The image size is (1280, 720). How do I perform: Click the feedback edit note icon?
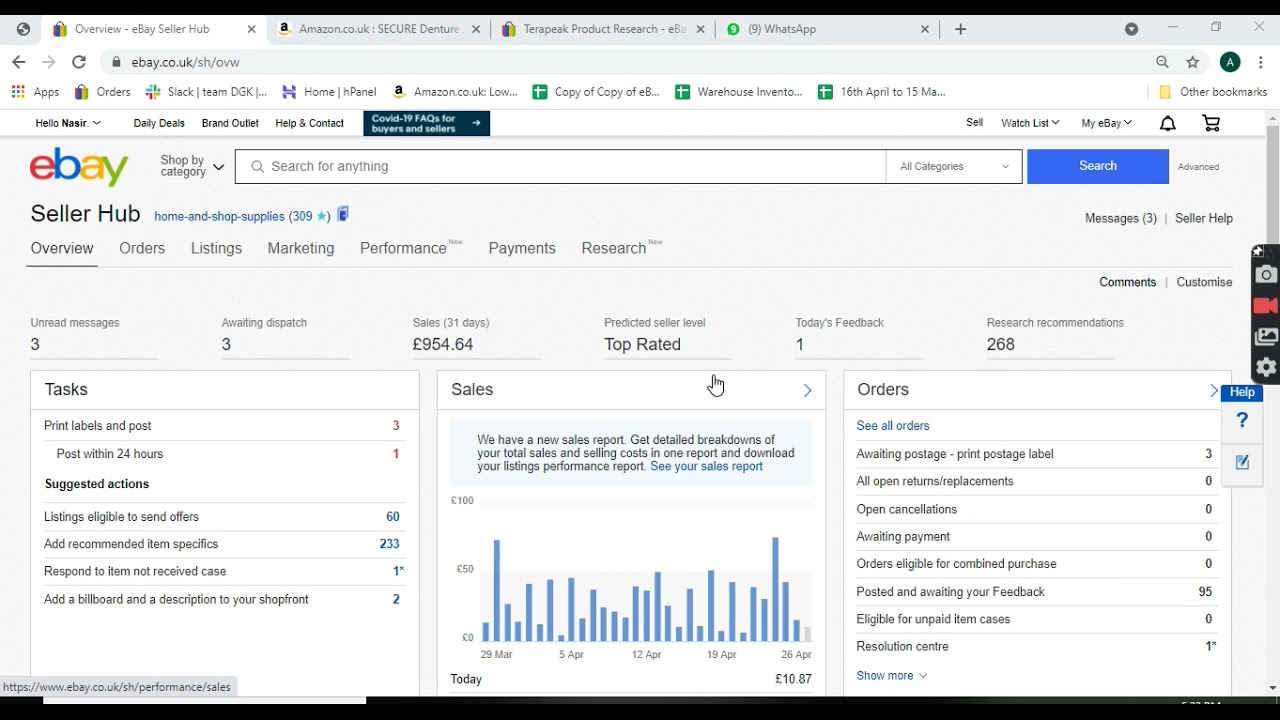(1242, 462)
